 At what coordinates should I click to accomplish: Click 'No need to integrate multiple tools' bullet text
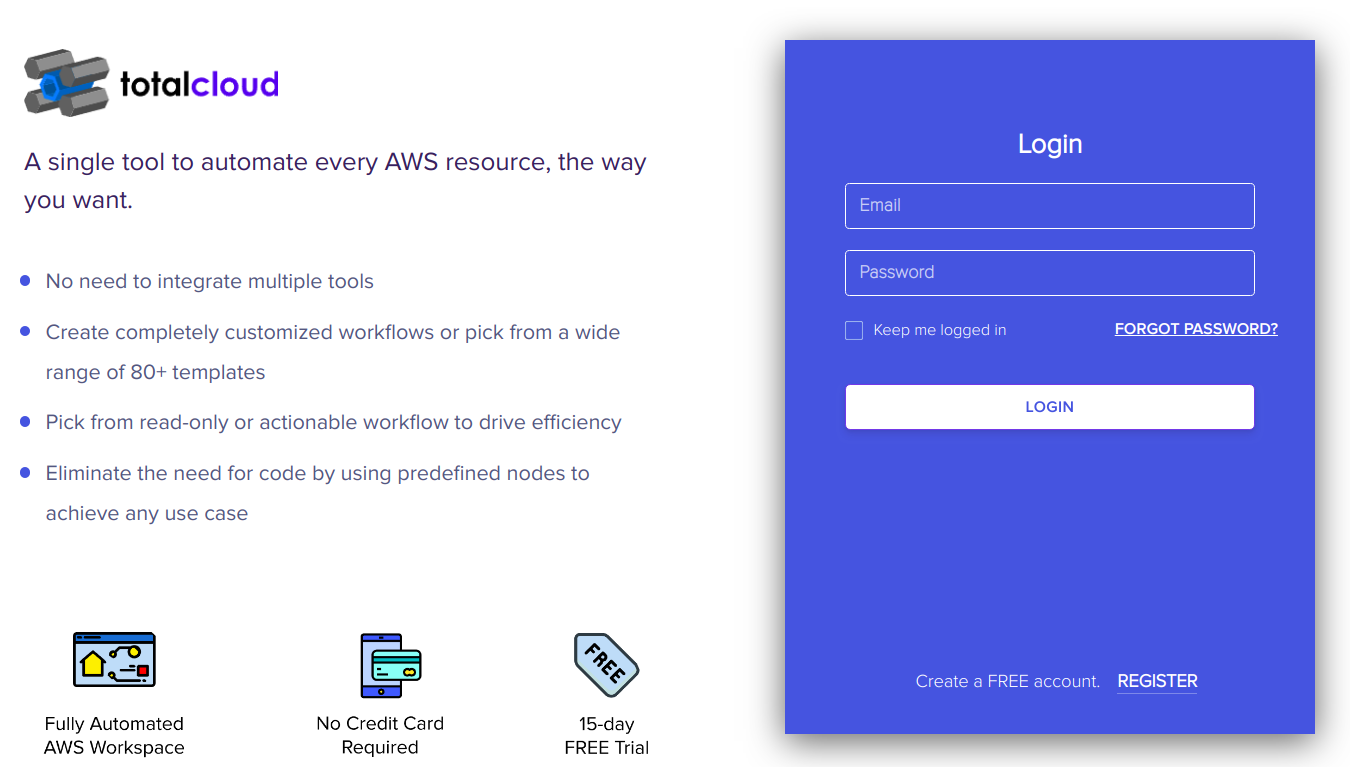click(x=210, y=282)
